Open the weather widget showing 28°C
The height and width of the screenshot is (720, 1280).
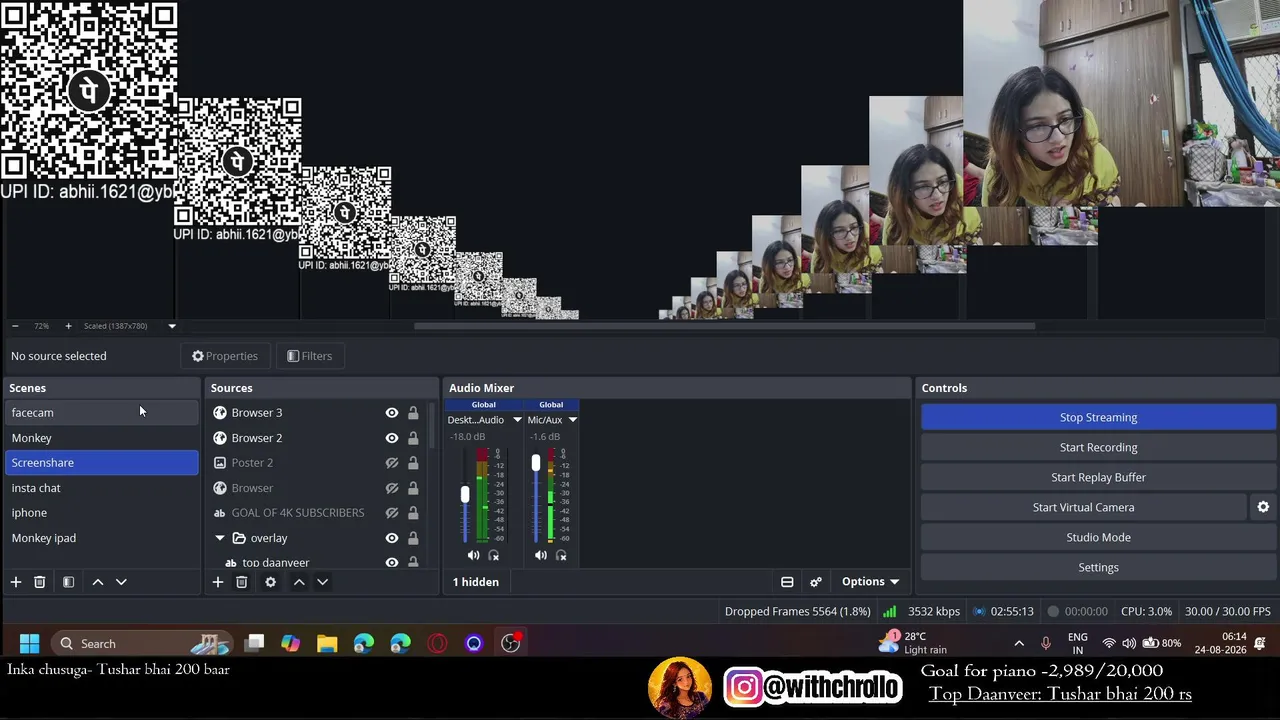pos(913,642)
